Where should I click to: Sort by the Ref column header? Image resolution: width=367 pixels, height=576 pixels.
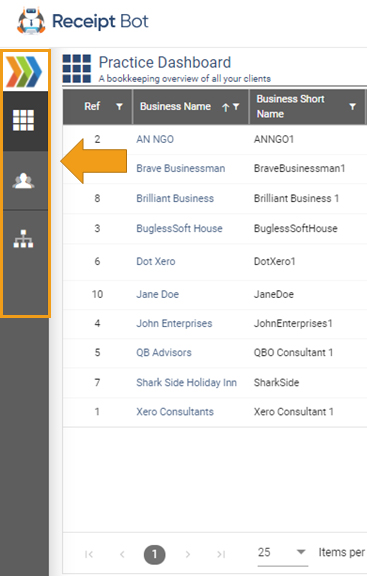coord(92,107)
